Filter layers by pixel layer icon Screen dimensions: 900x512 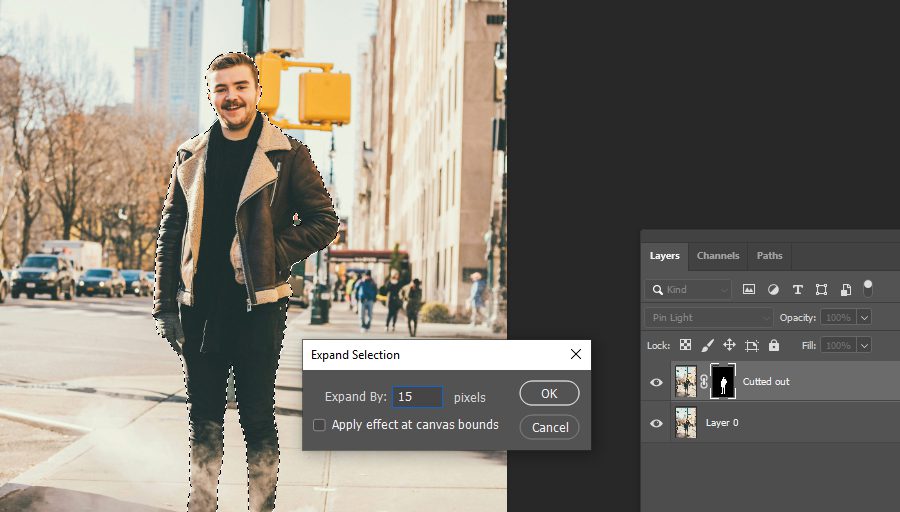pos(748,289)
